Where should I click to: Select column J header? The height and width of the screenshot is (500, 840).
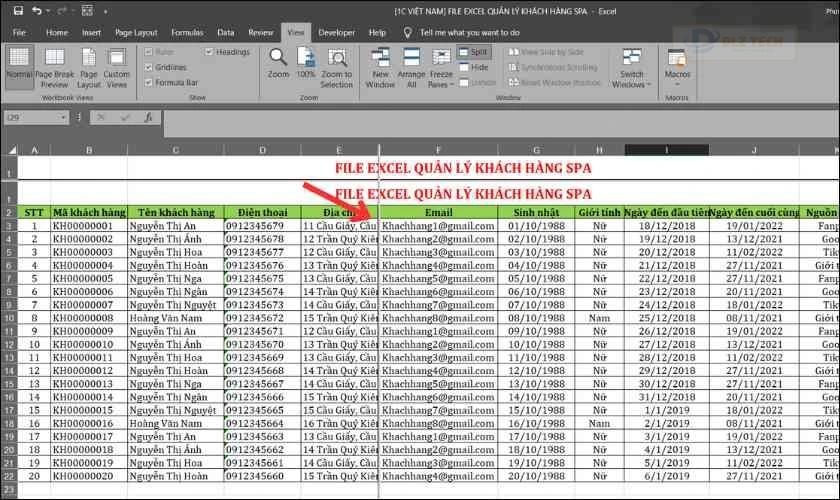click(x=754, y=150)
